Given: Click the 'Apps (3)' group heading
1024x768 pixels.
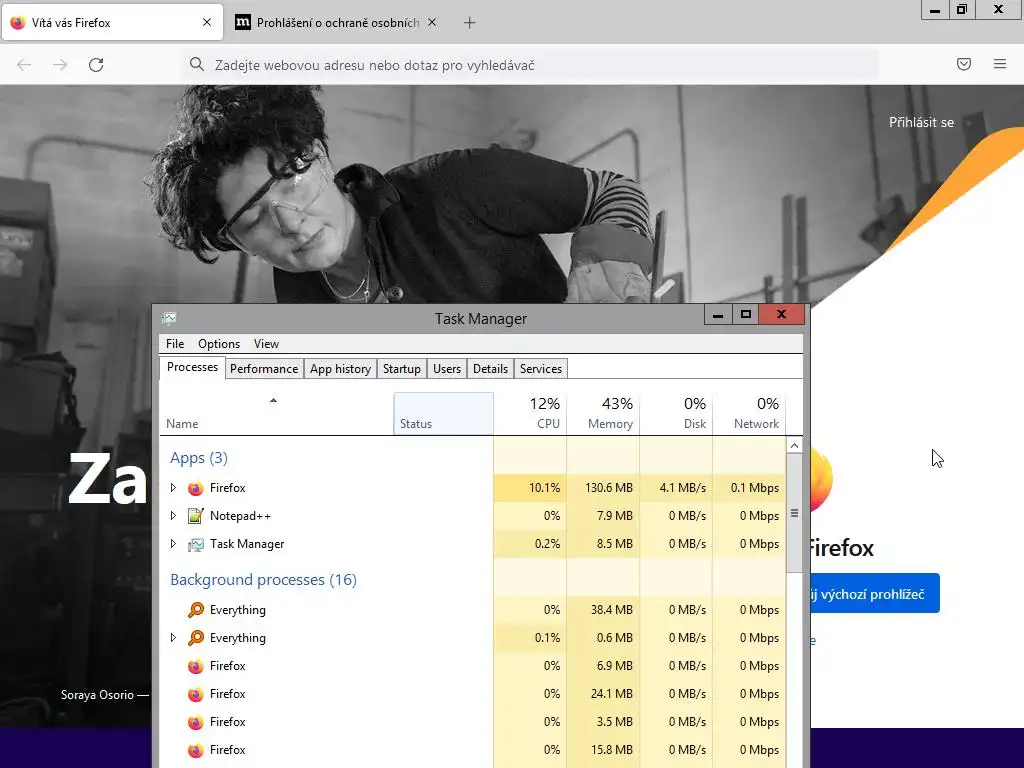Looking at the screenshot, I should (x=199, y=458).
